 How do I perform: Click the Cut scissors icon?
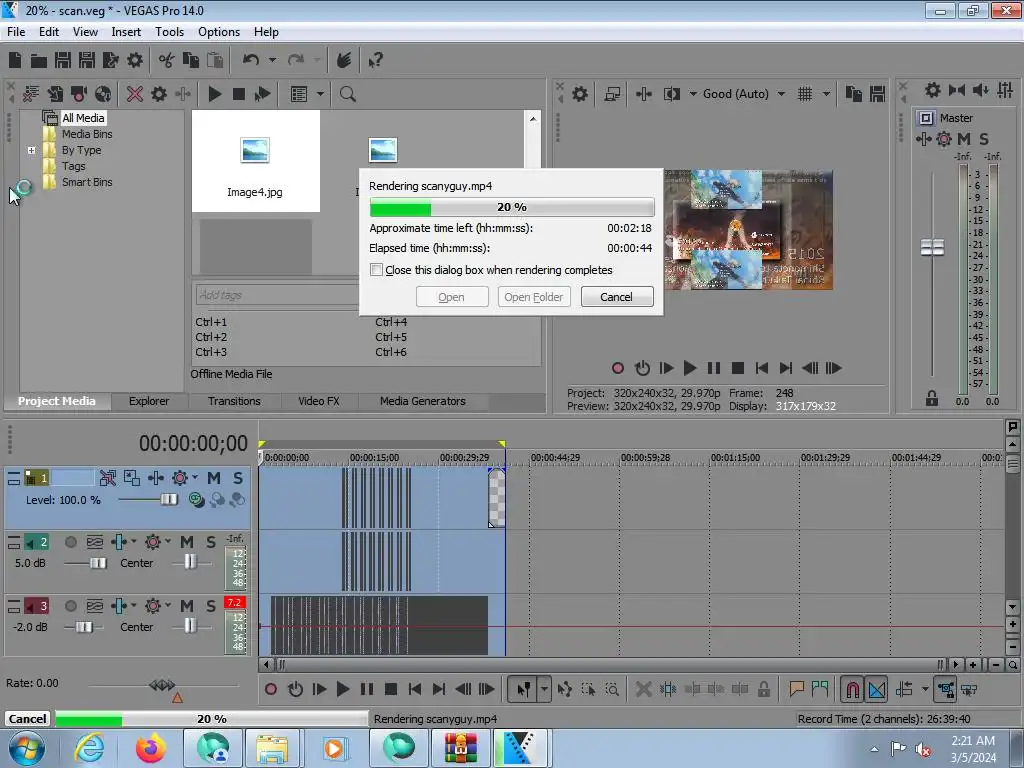167,60
